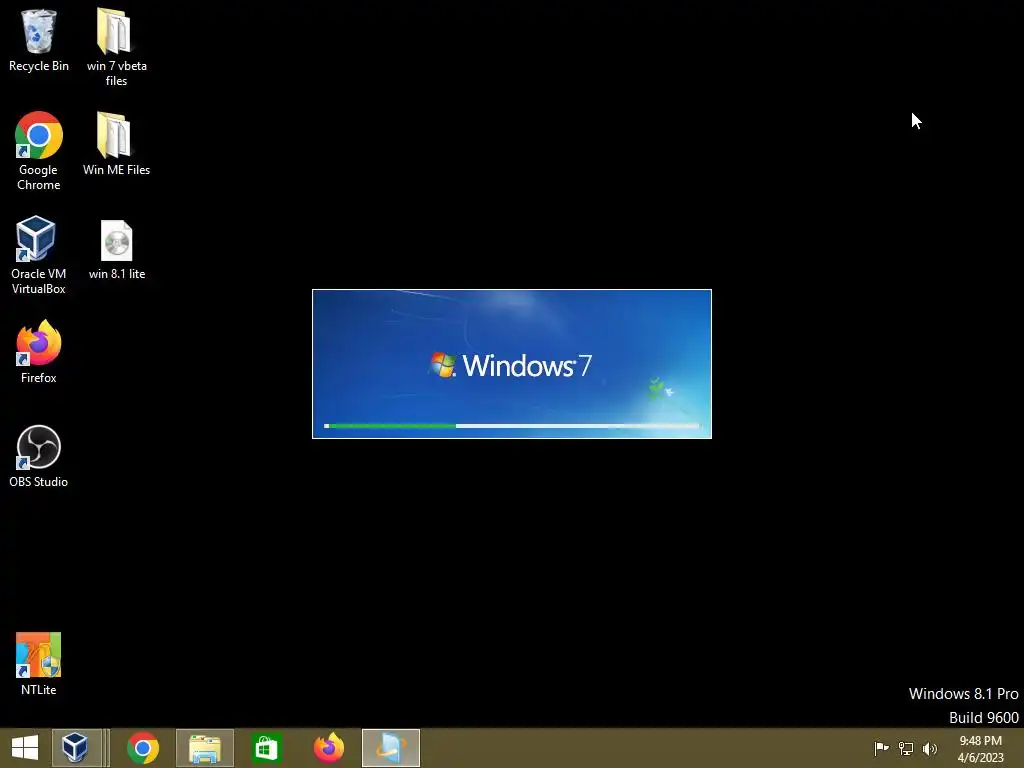Click the 'Firefox' desktop label text
The width and height of the screenshot is (1024, 768).
(39, 377)
